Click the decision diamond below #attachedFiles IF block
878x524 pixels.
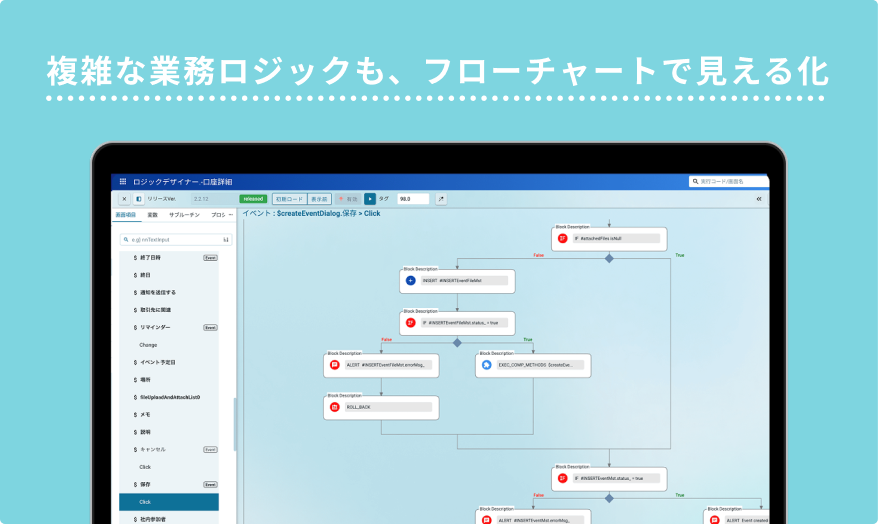coord(609,259)
